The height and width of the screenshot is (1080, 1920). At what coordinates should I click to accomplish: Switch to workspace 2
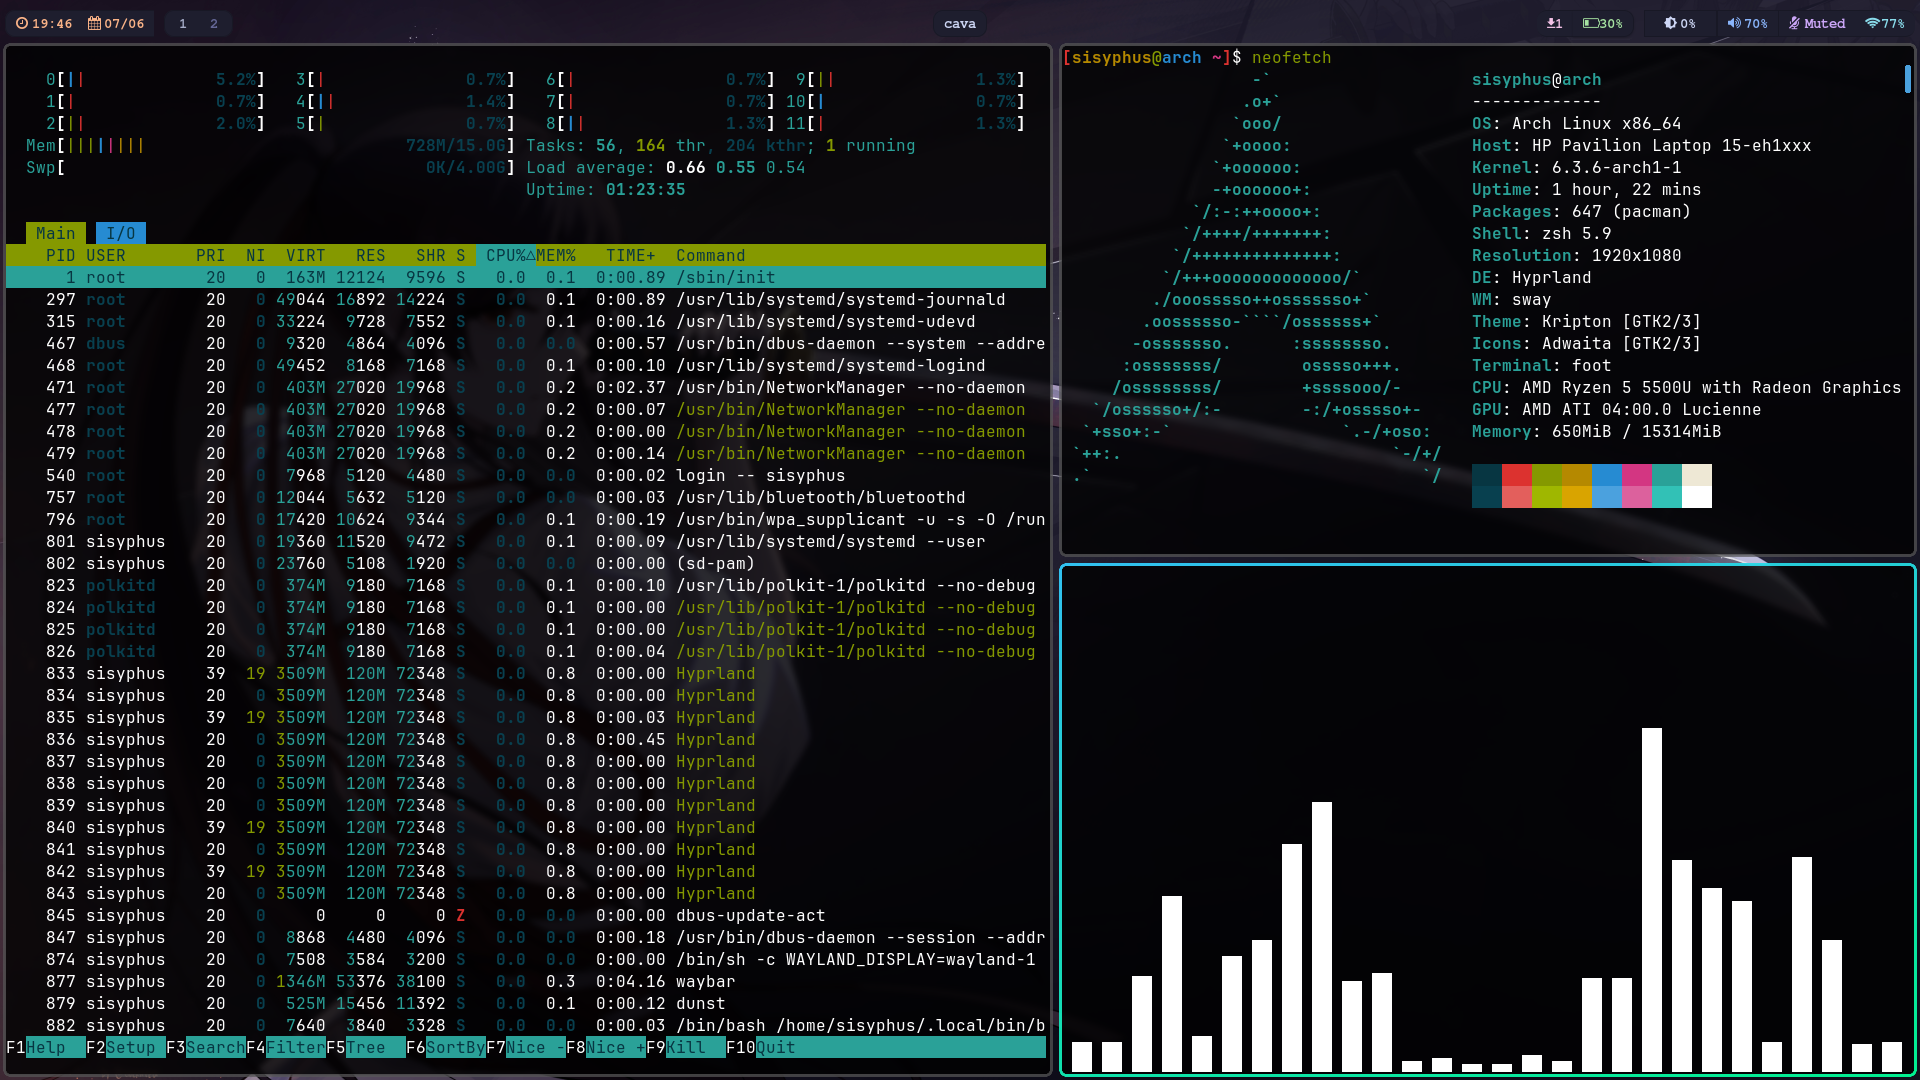pyautogui.click(x=213, y=23)
